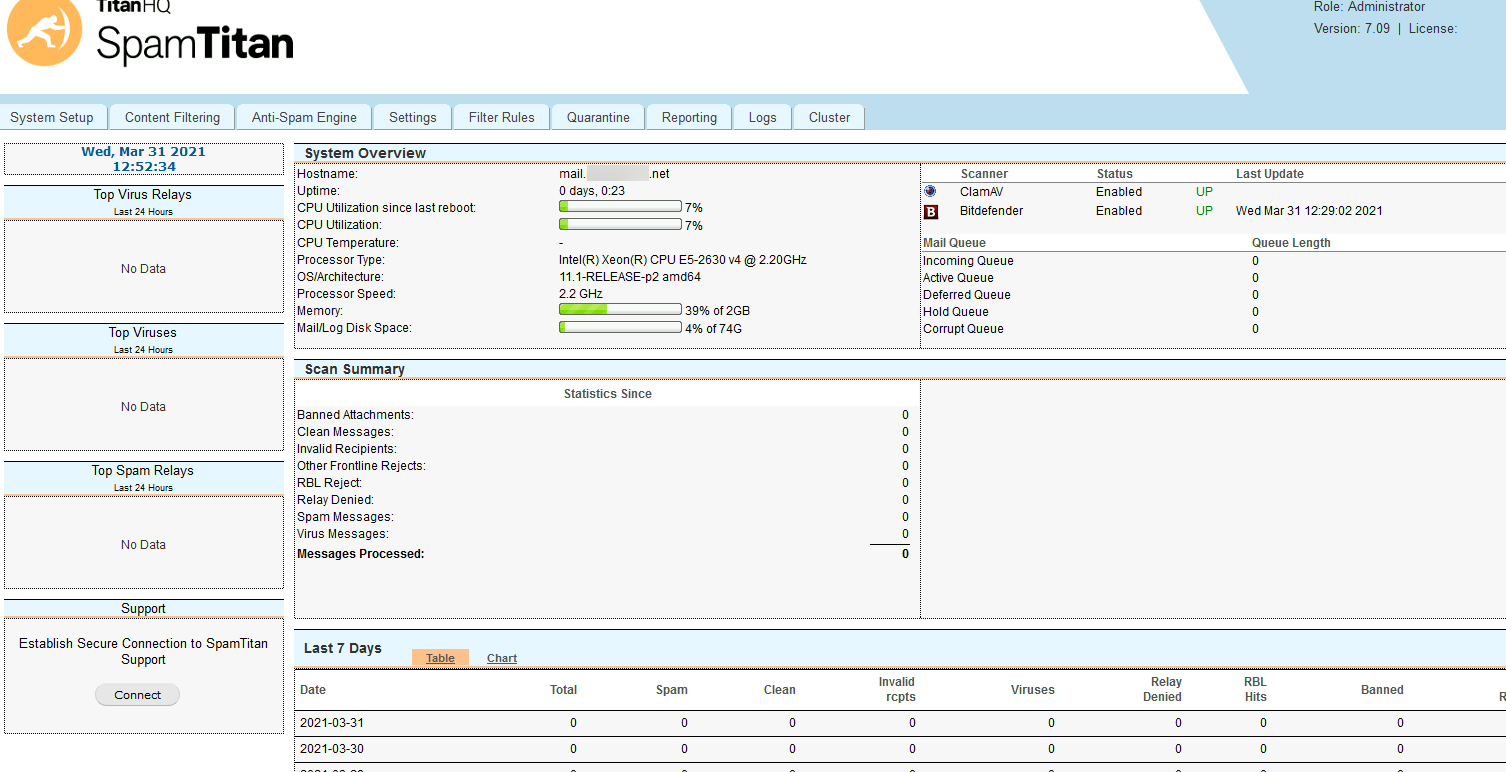This screenshot has height=772, width=1506.
Task: Click Establish Secure Connection to SpamTitan Support text
Action: tap(143, 652)
